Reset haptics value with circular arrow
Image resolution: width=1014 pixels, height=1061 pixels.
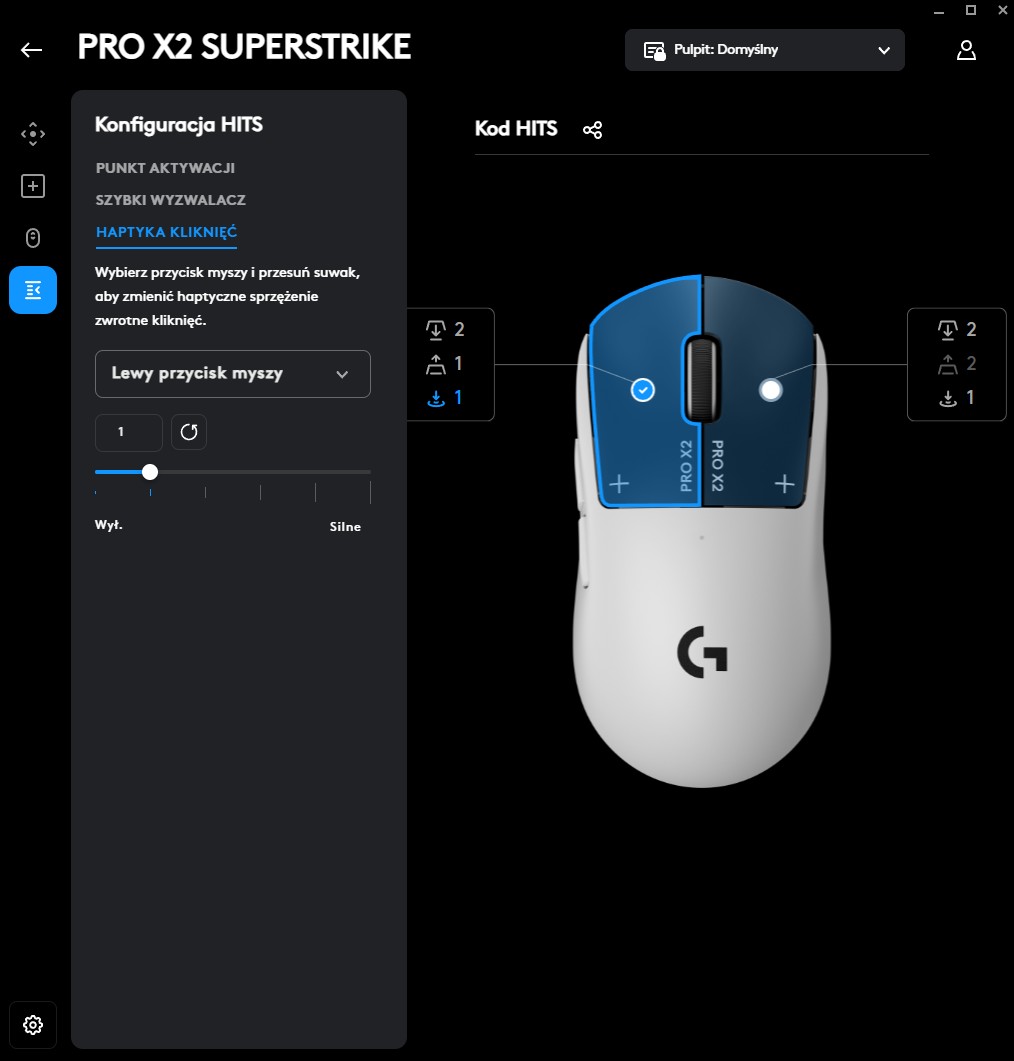tap(189, 432)
